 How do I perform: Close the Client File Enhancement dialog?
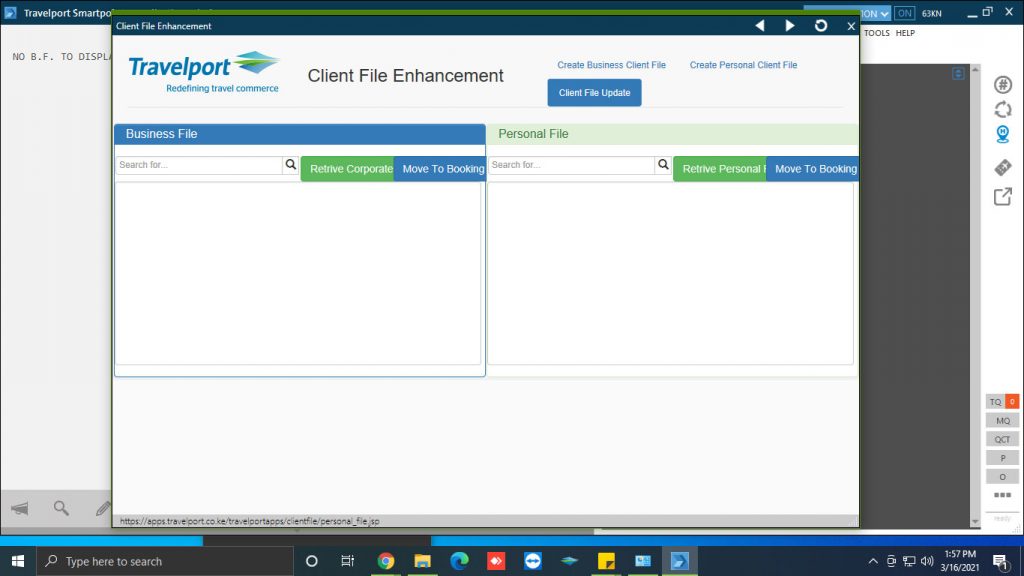[851, 26]
